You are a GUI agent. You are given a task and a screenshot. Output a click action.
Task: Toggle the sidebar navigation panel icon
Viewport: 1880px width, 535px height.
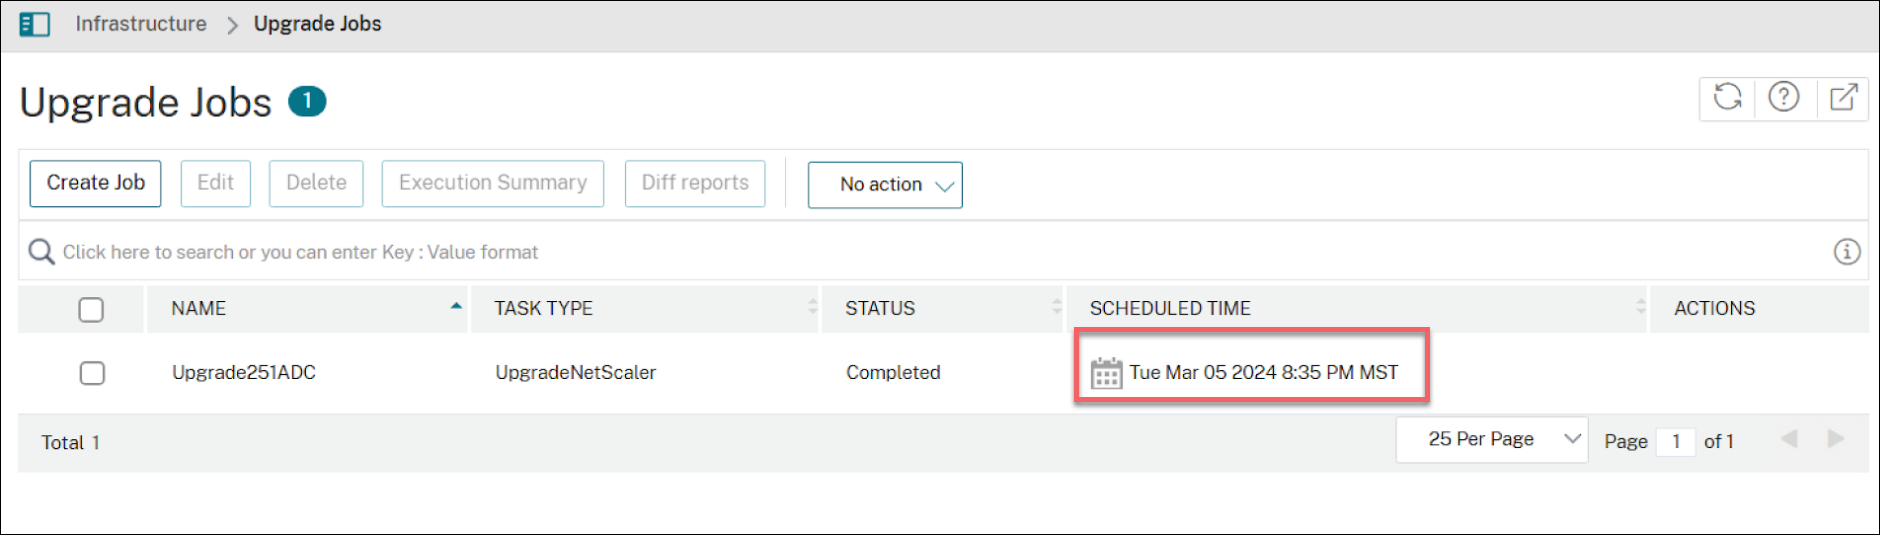(x=35, y=24)
